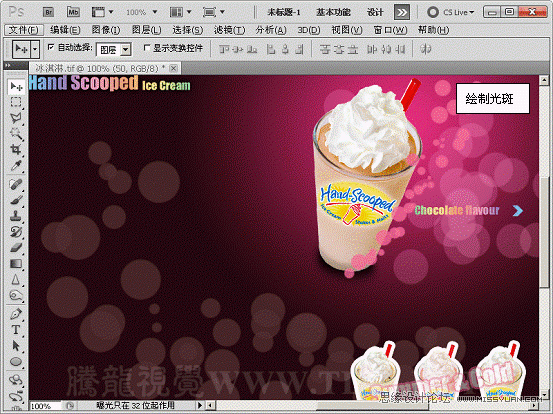Launch Mini Bridge (Mb) button
Image resolution: width=553 pixels, height=414 pixels.
coord(73,12)
